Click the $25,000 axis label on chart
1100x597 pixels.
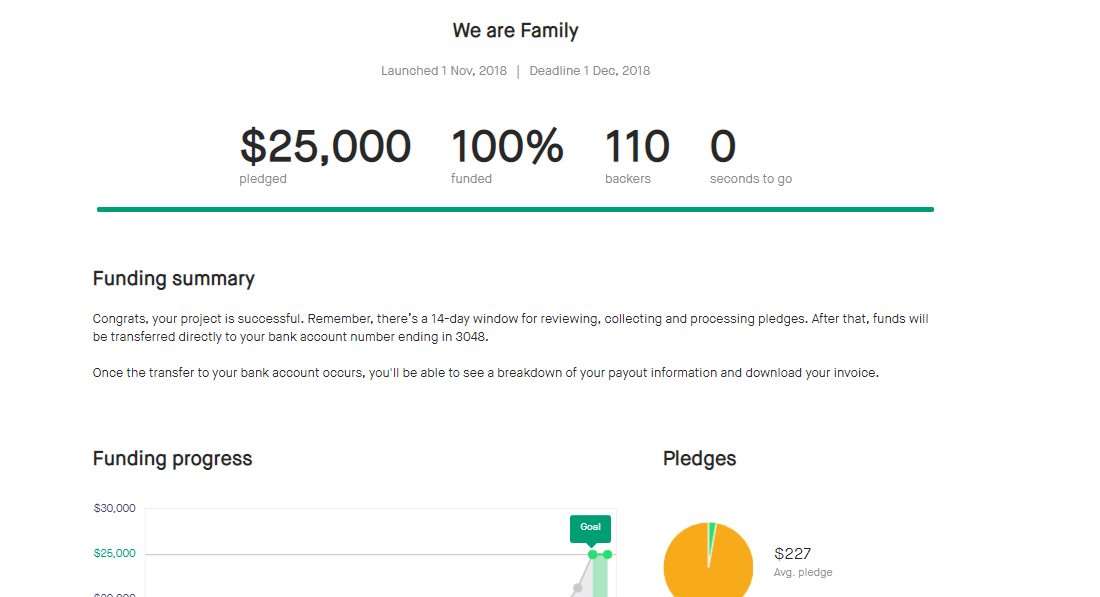pos(114,554)
